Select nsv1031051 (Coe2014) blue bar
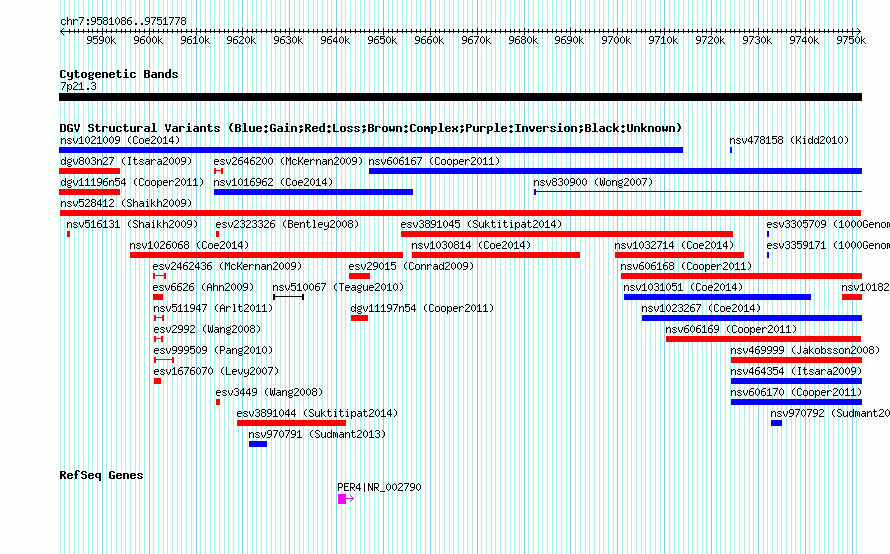The height and width of the screenshot is (554, 890). tap(717, 297)
